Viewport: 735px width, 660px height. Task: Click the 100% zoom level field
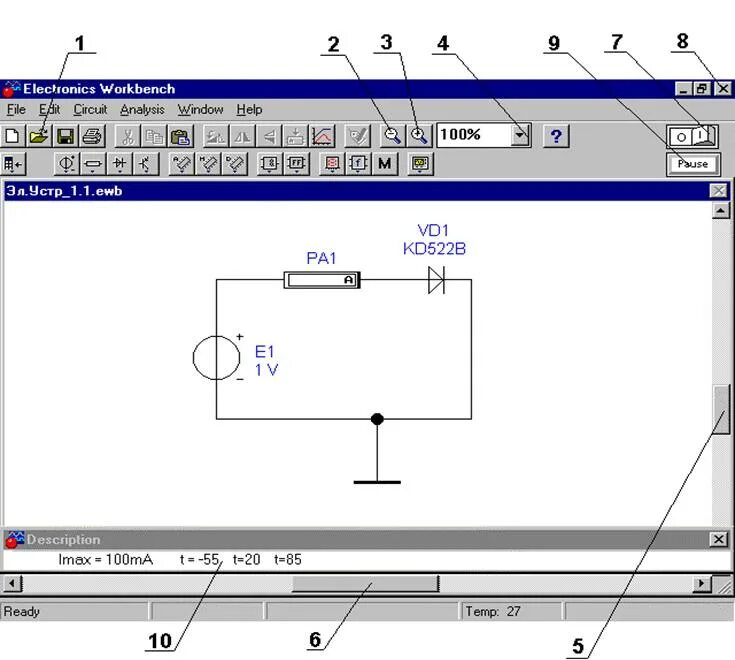pos(474,135)
